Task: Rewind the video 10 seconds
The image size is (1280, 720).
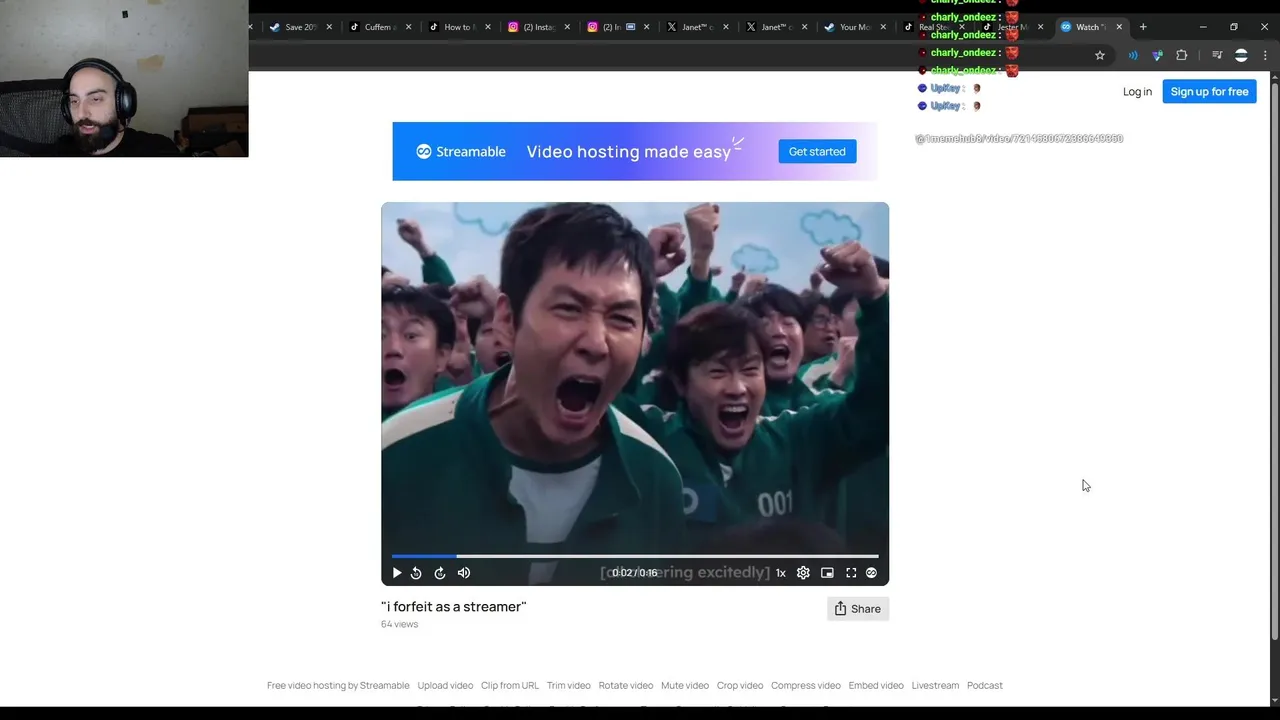Action: click(x=416, y=573)
